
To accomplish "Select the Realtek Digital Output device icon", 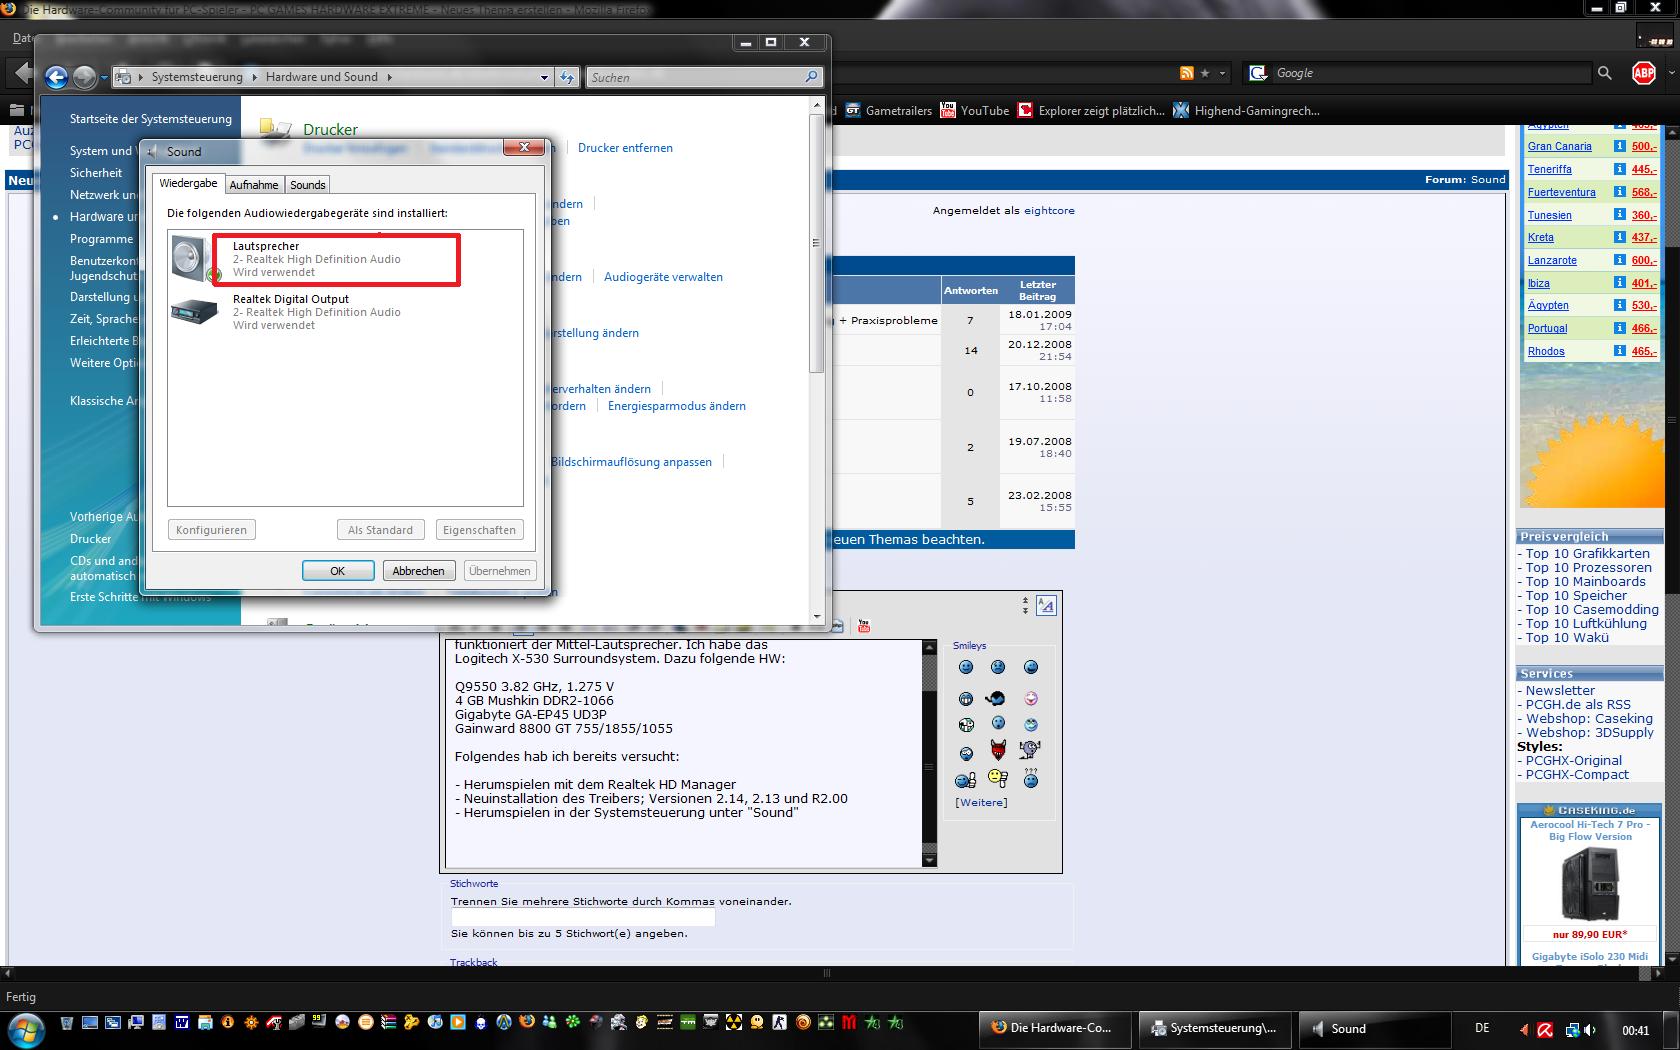I will coord(194,312).
